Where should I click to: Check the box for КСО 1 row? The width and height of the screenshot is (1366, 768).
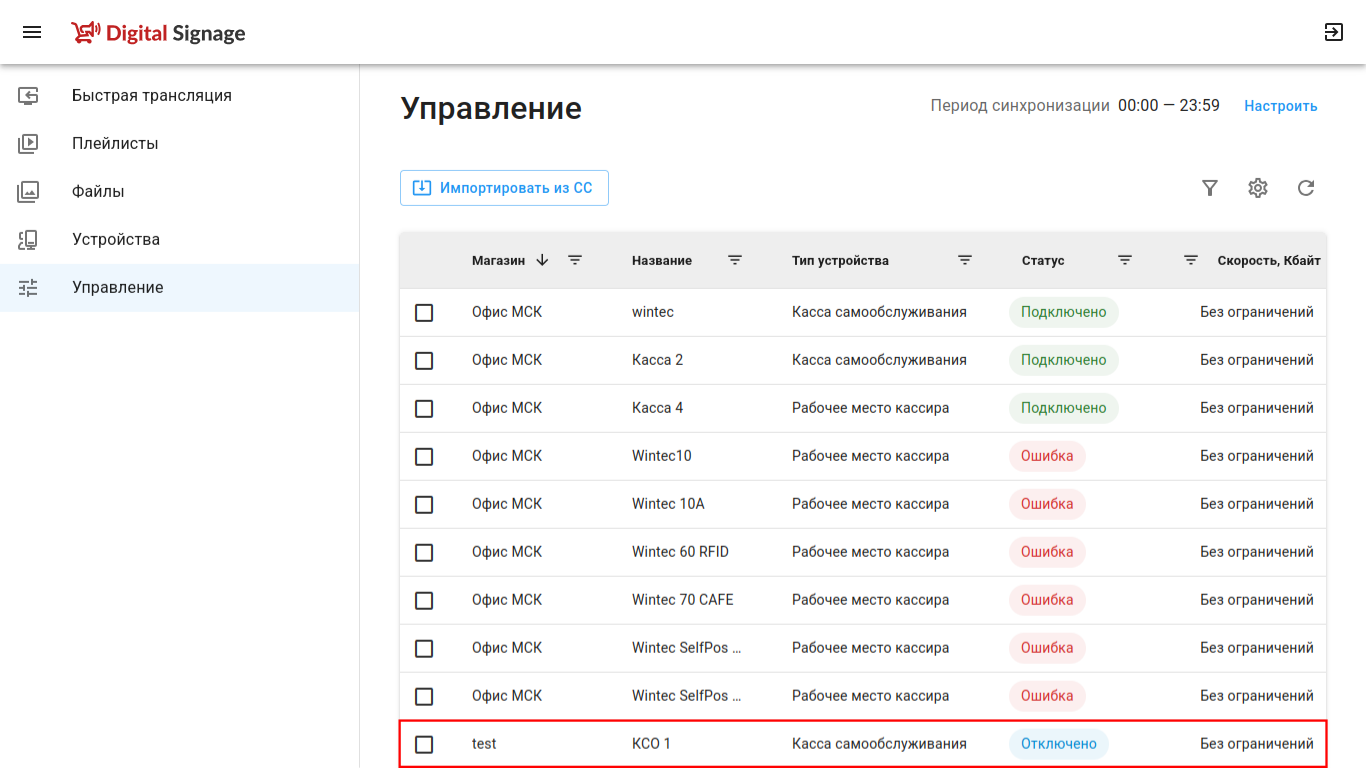click(424, 745)
